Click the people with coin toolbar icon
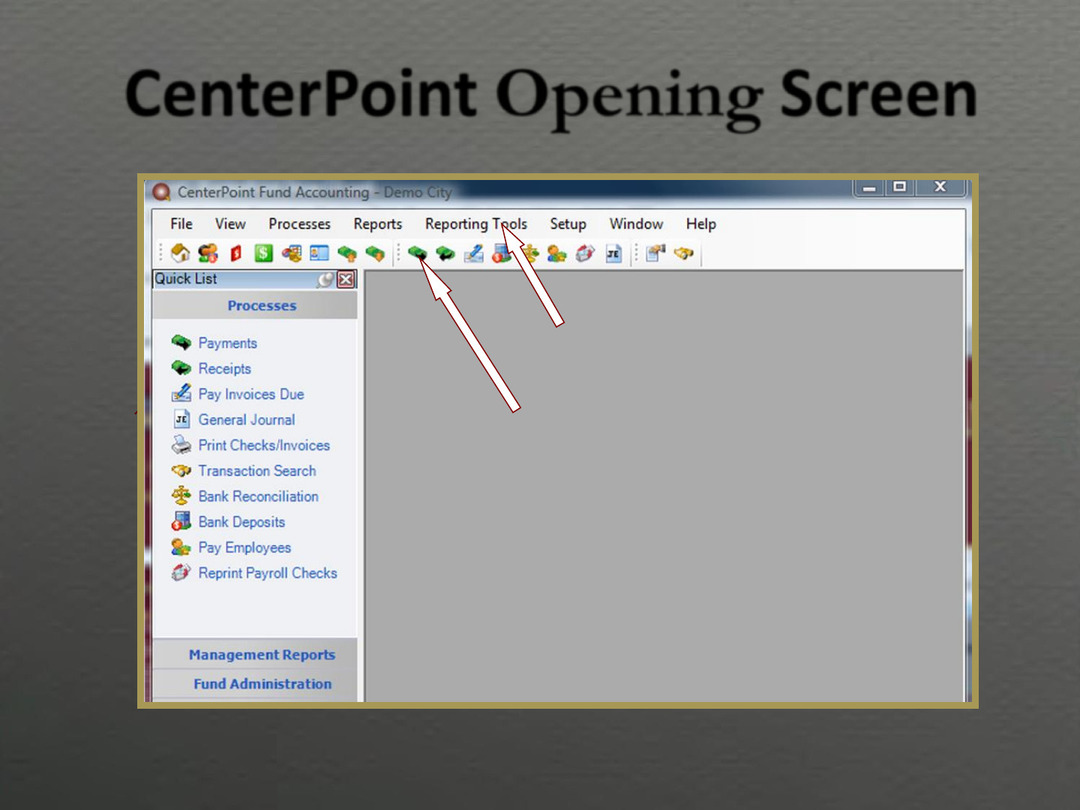The width and height of the screenshot is (1080, 810). click(x=208, y=253)
